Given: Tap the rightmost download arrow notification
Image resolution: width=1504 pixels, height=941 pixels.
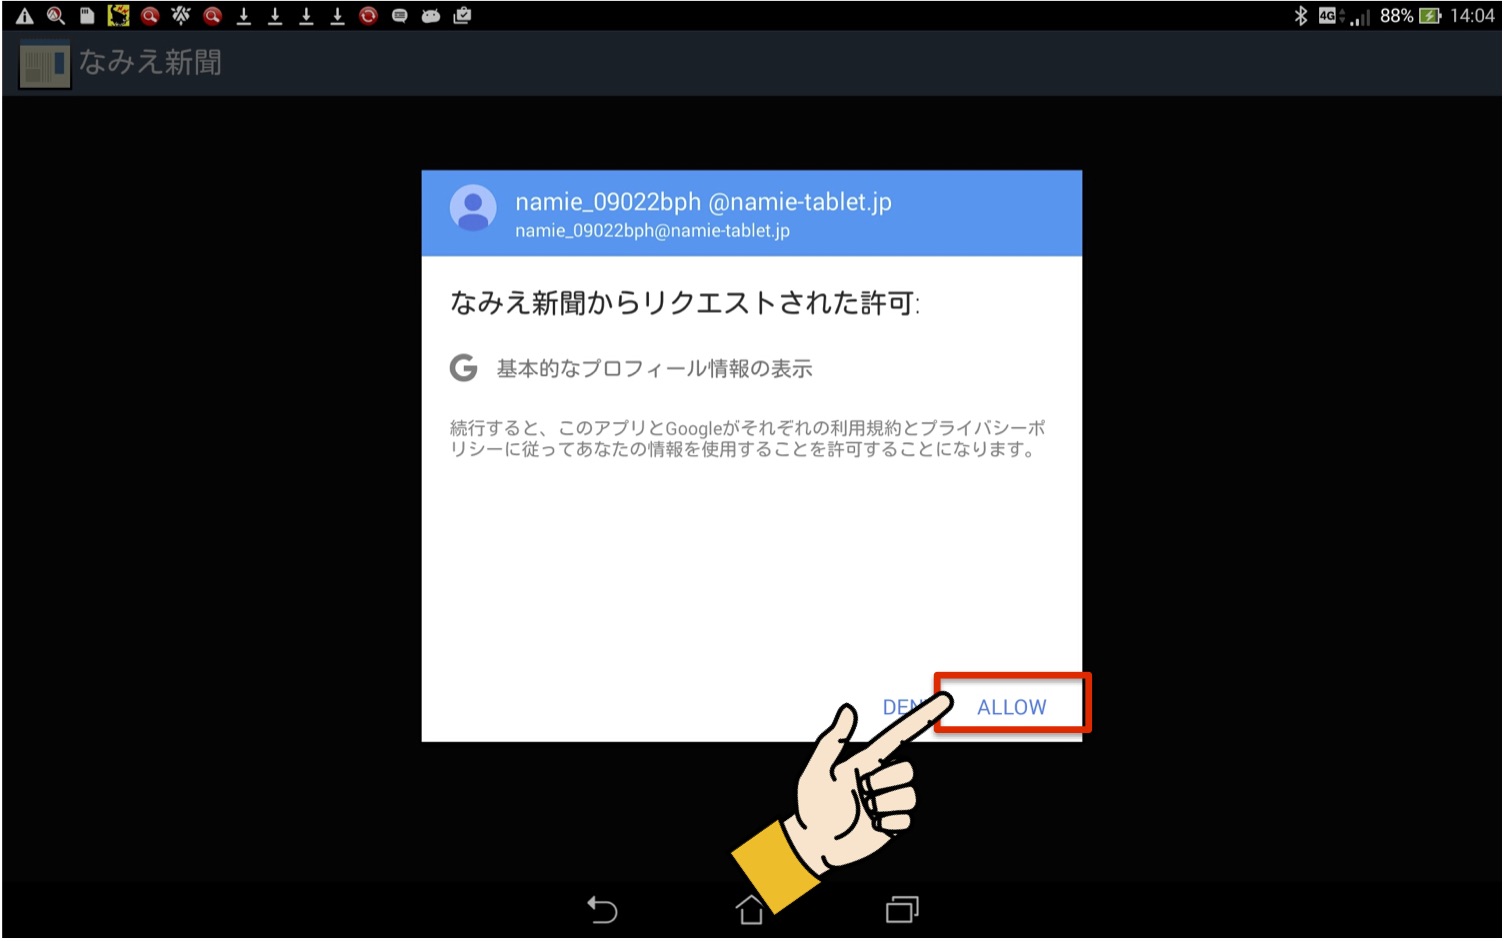Looking at the screenshot, I should click(x=337, y=16).
